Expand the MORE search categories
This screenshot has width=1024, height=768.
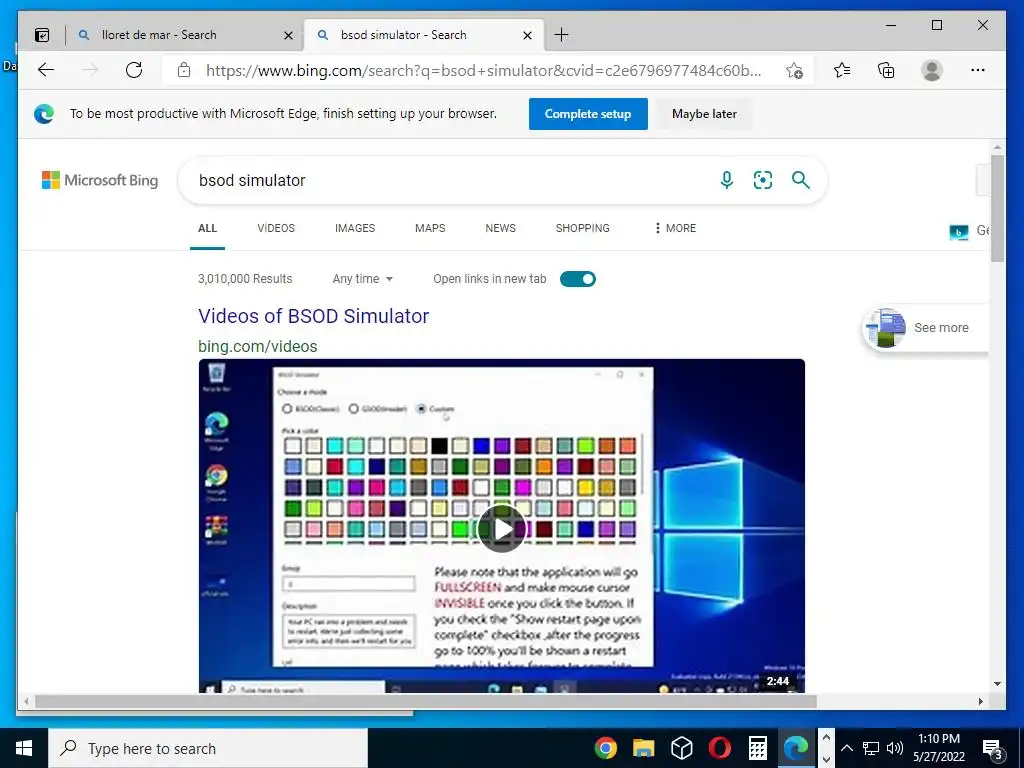click(x=675, y=228)
